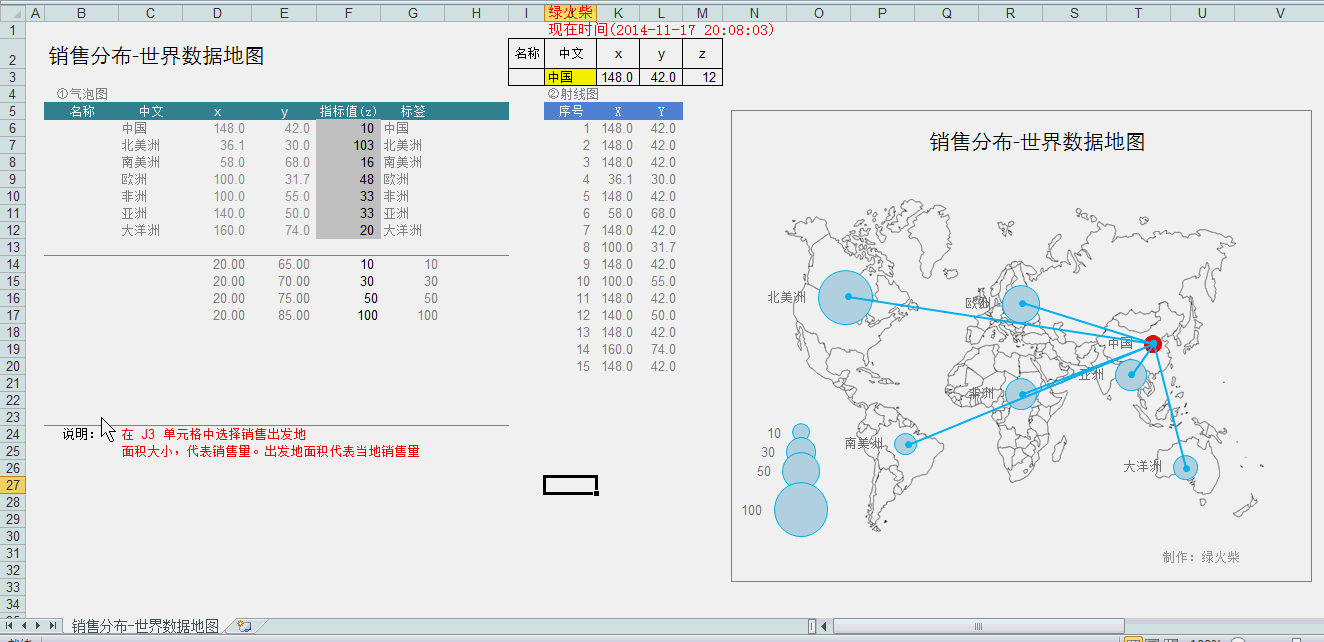Click previous sheet navigation arrow

click(x=24, y=625)
